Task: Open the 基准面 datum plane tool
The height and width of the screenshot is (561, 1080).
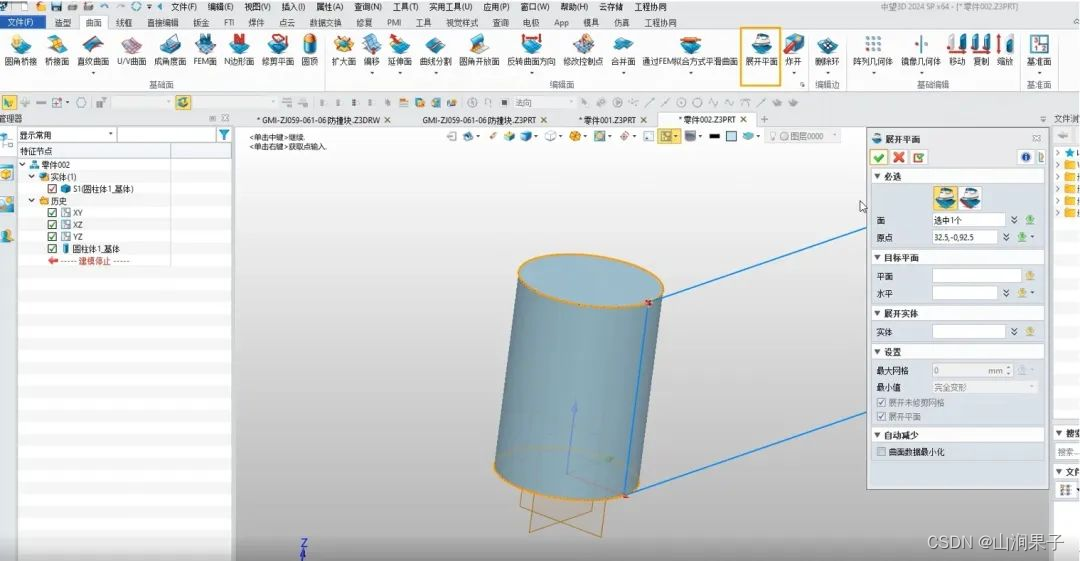Action: (1039, 50)
